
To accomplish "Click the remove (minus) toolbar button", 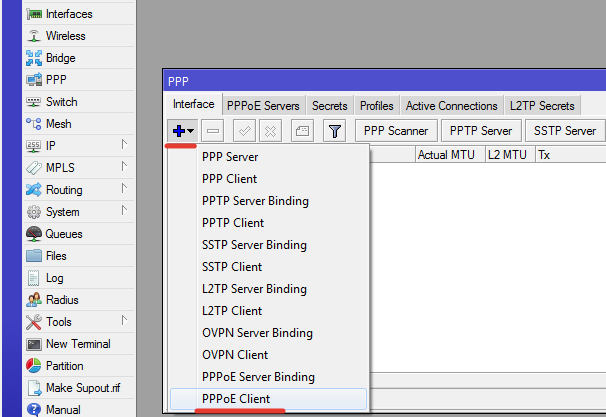I will tap(213, 131).
